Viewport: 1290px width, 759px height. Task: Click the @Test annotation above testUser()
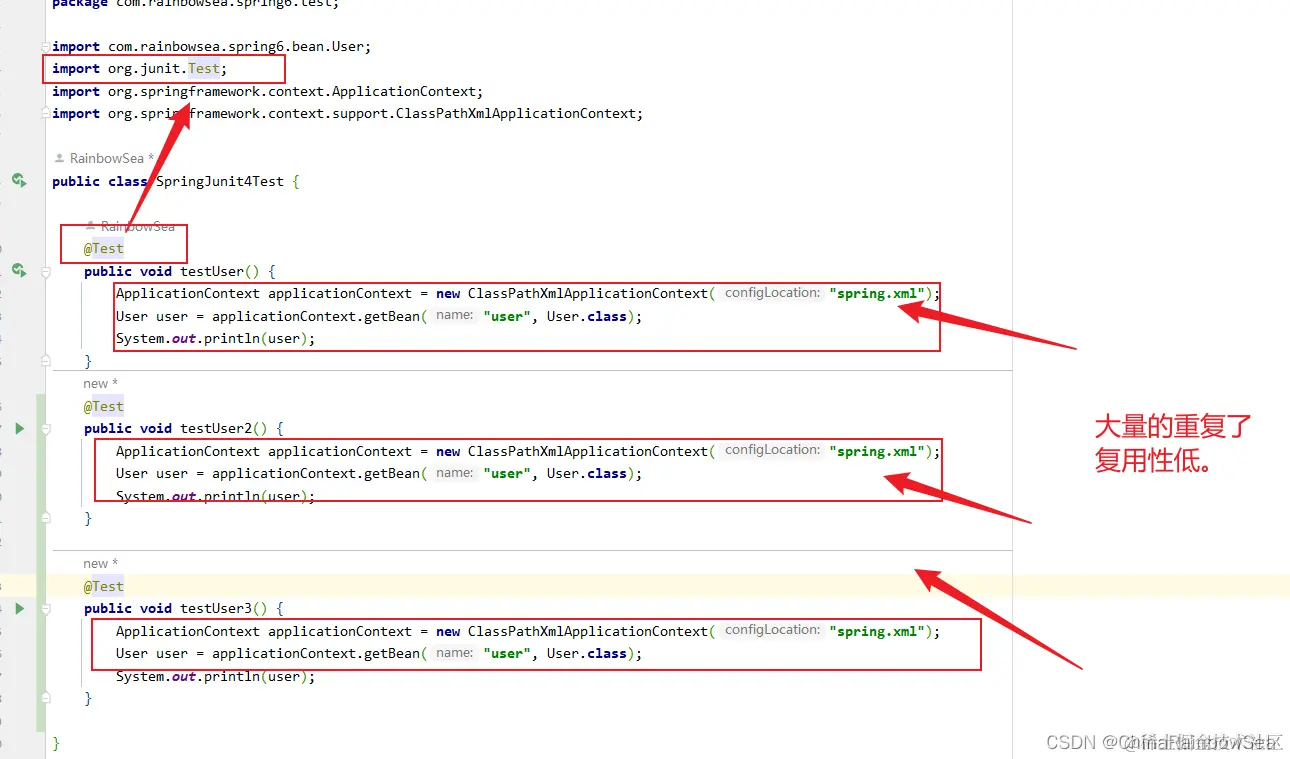coord(104,248)
